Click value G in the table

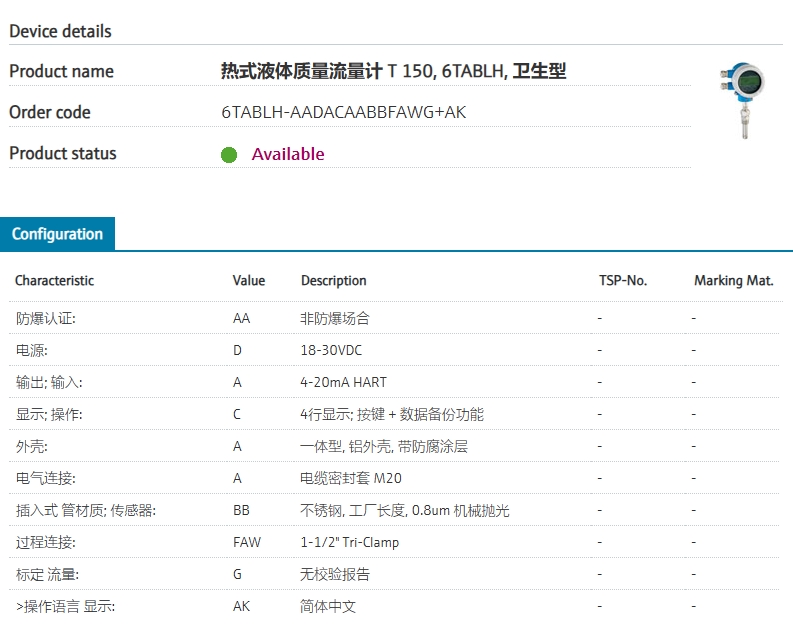237,574
